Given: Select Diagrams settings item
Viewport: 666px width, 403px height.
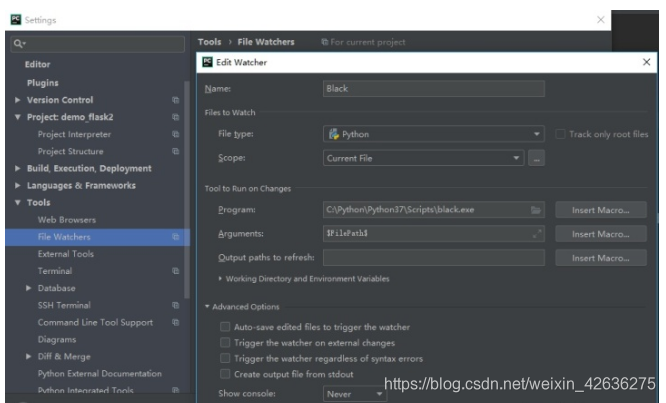Looking at the screenshot, I should (x=57, y=339).
